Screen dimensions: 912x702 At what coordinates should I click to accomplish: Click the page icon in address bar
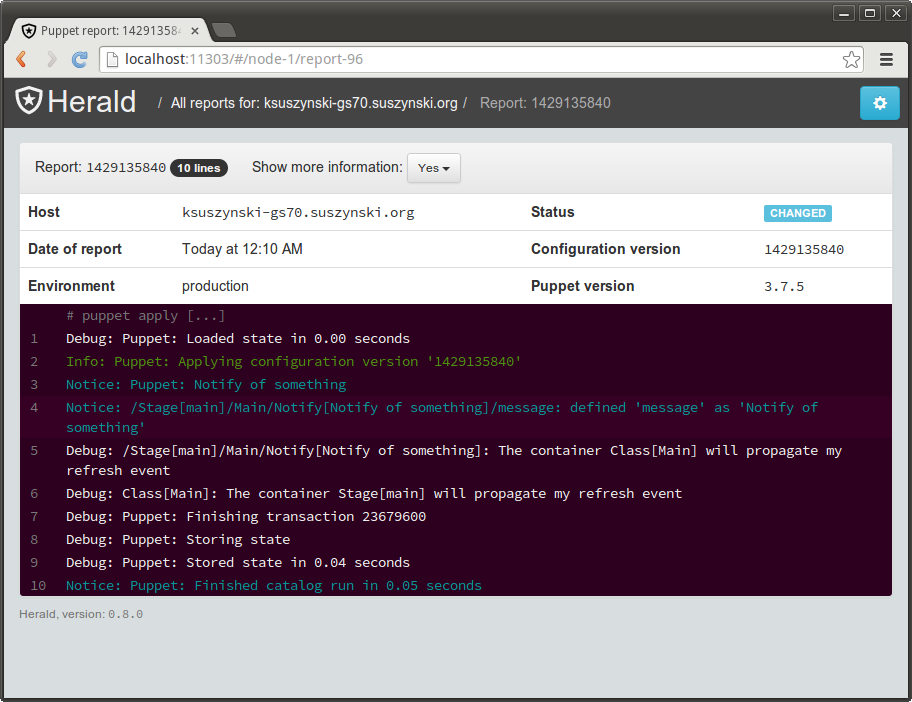click(113, 59)
